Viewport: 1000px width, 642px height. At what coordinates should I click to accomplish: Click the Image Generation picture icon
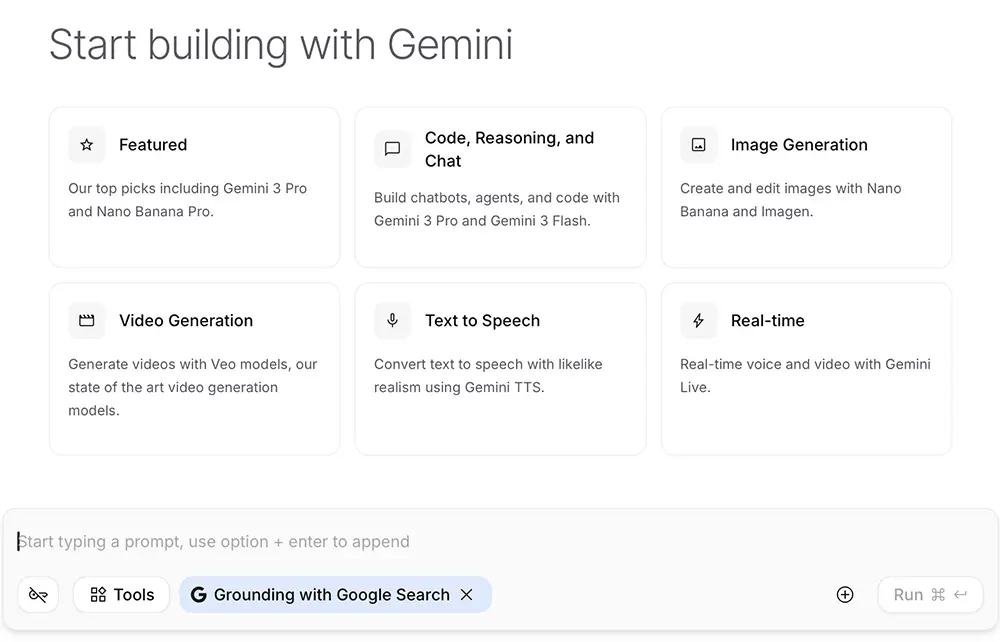[x=698, y=144]
